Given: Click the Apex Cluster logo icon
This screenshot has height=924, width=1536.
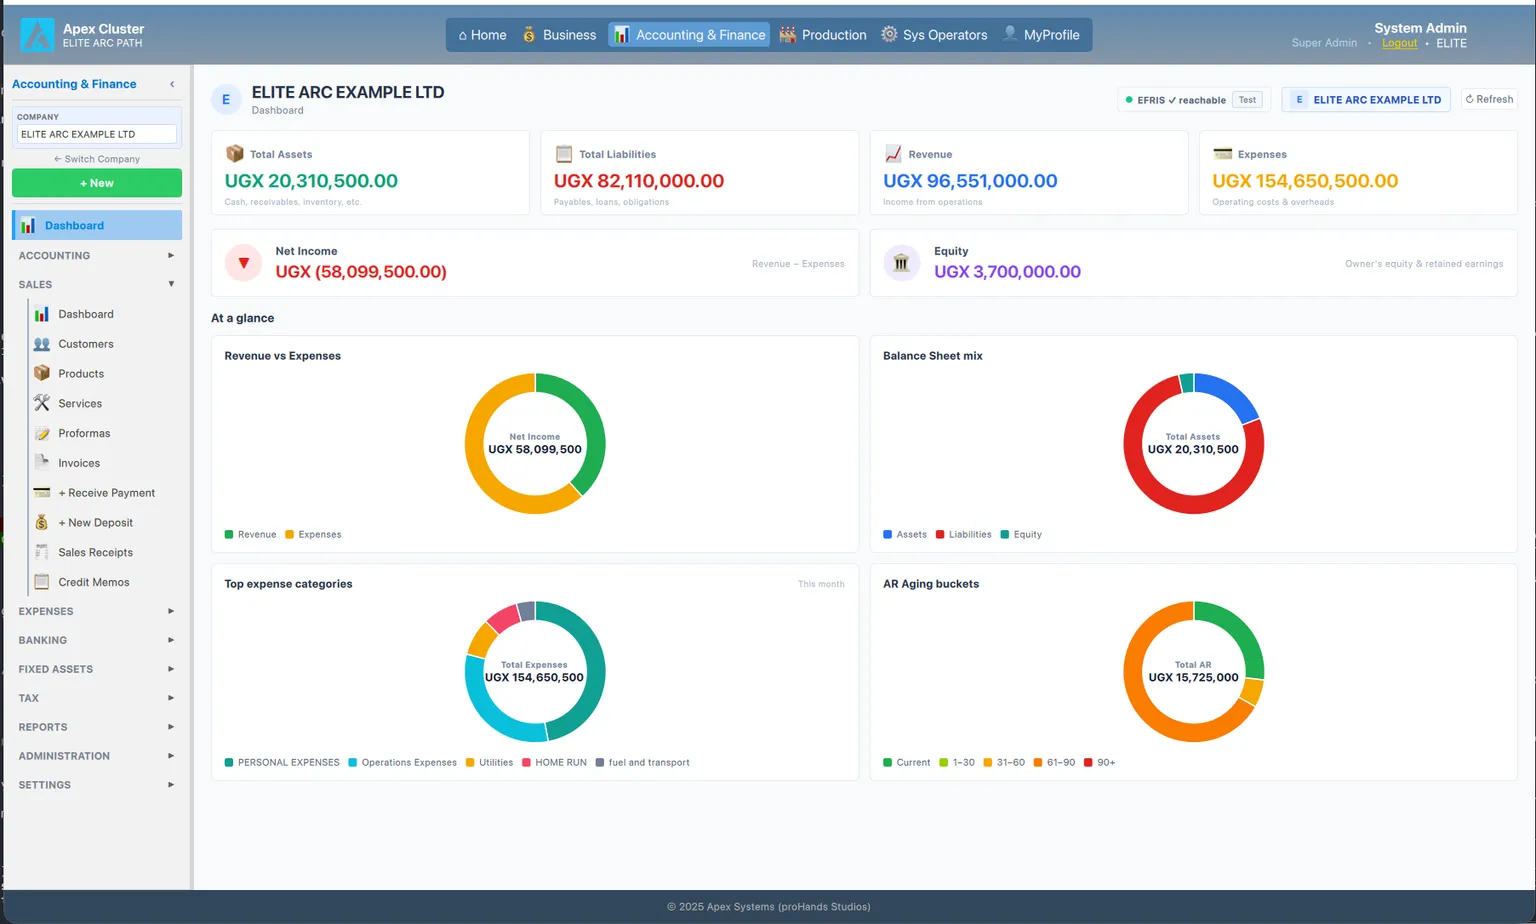Looking at the screenshot, I should (38, 35).
